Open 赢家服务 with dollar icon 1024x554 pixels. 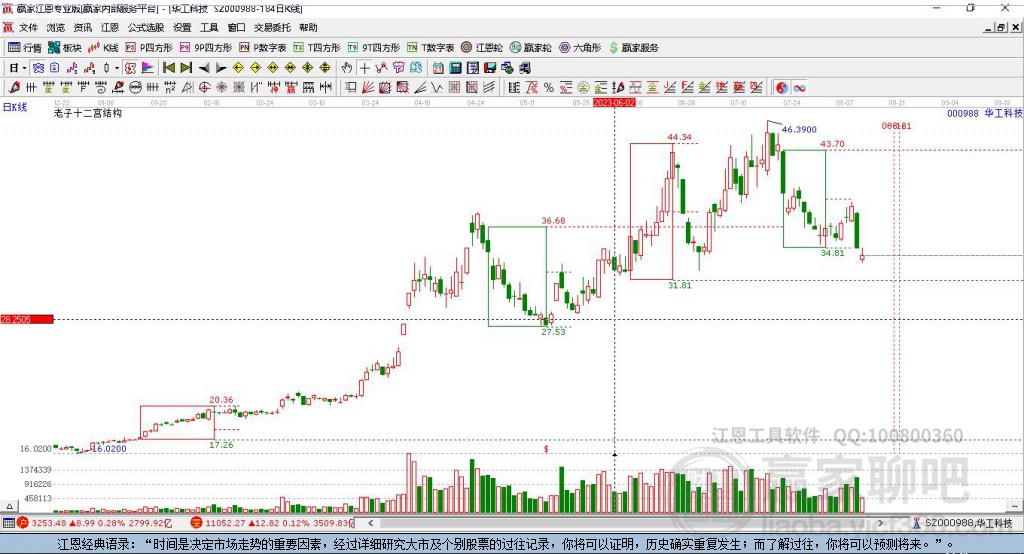(x=634, y=48)
